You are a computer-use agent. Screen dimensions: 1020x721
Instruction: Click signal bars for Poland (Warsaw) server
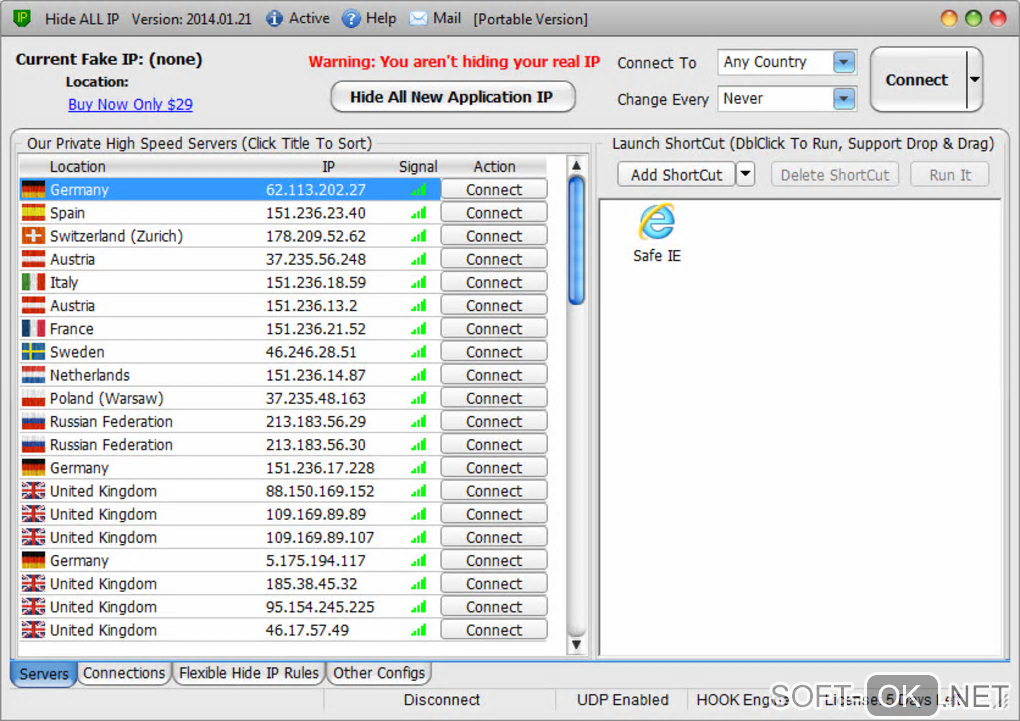(419, 398)
